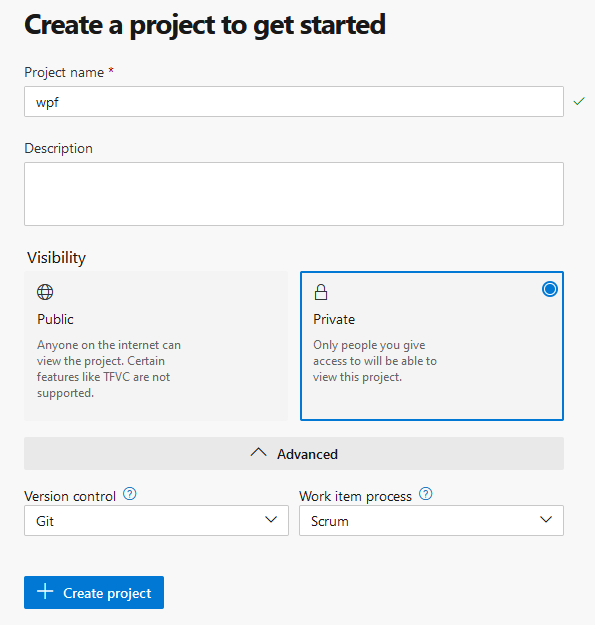Screen dimensions: 595x625
Task: Click the plus icon on Create project
Action: pos(45,592)
